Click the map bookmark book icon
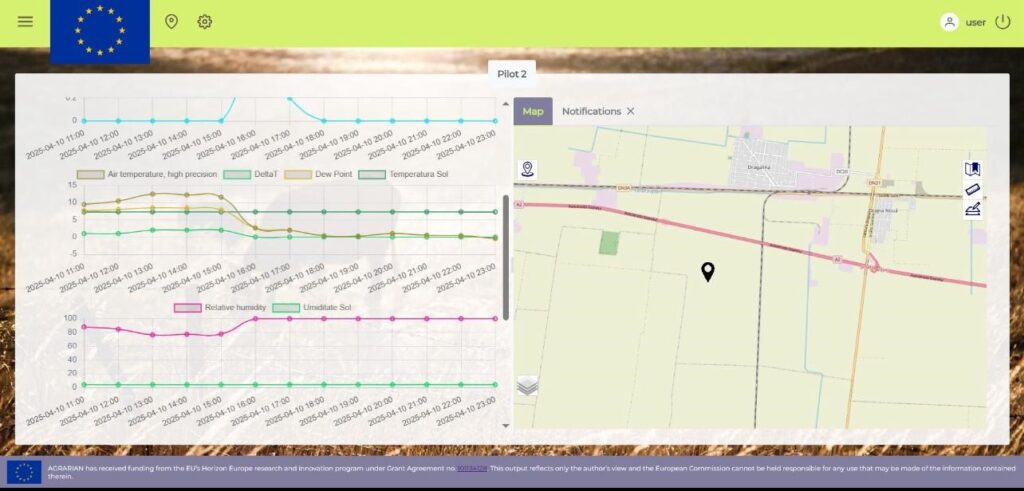 click(x=972, y=169)
